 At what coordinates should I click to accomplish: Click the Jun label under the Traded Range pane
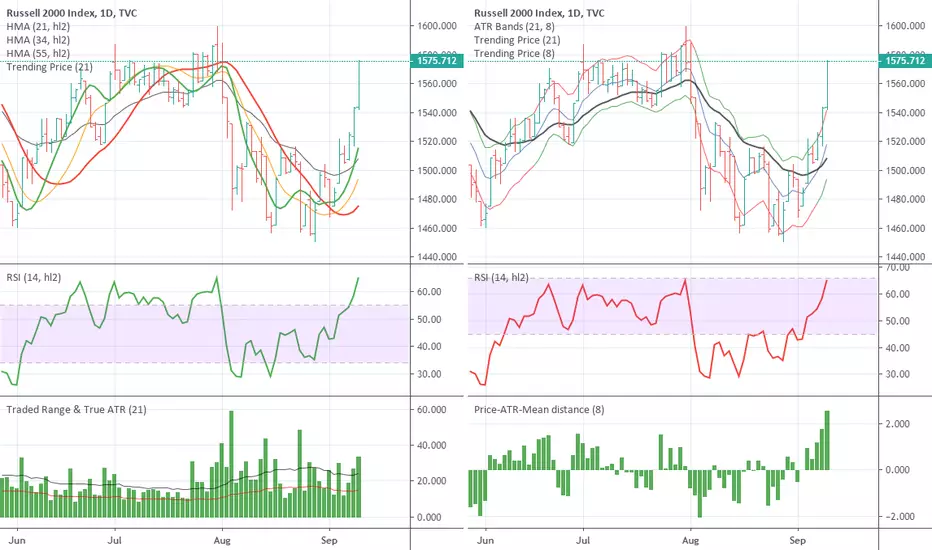17,540
